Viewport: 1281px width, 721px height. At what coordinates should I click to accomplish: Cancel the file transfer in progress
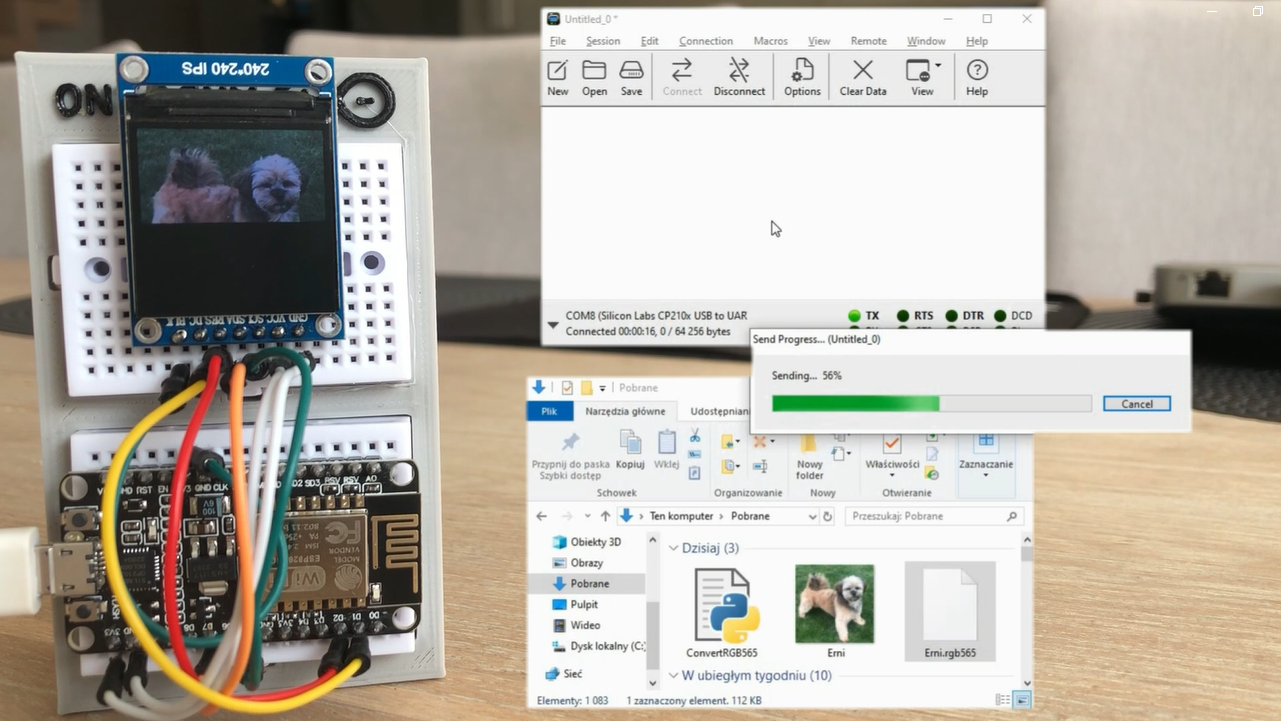[x=1136, y=403]
